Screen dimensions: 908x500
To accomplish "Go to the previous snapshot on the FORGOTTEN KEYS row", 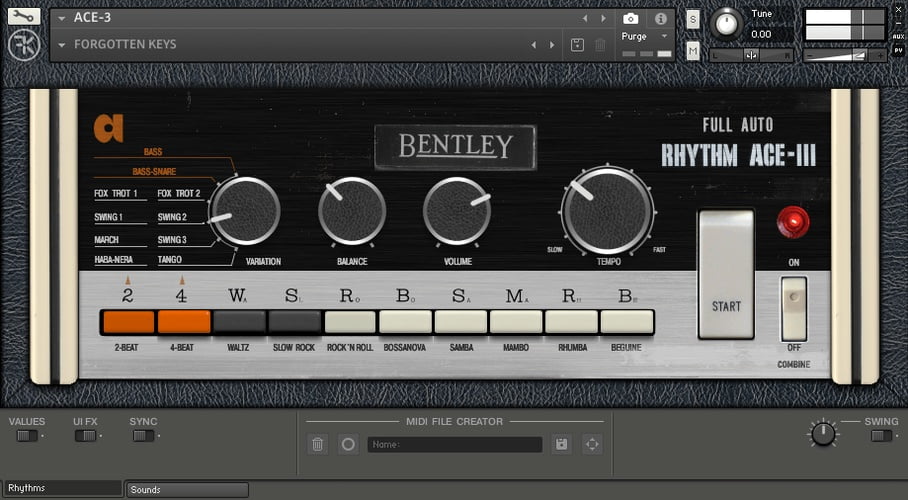I will (x=534, y=45).
